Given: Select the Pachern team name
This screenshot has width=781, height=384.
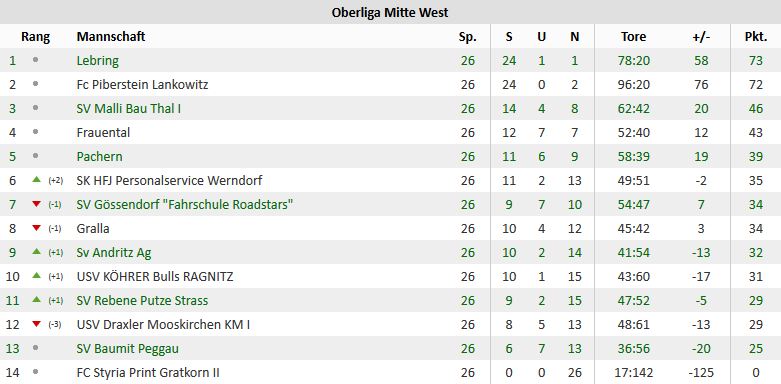Looking at the screenshot, I should click(x=100, y=156).
